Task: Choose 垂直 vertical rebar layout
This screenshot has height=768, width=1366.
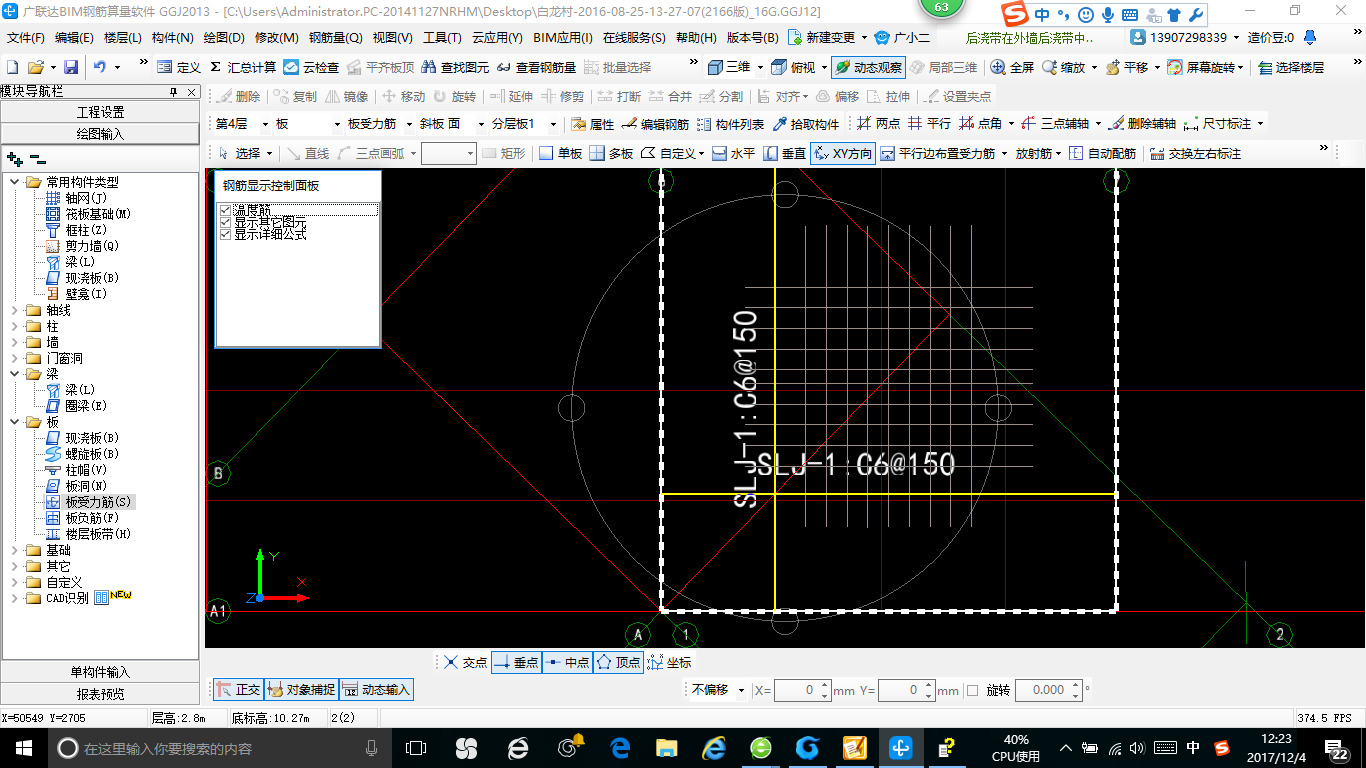Action: click(x=784, y=153)
